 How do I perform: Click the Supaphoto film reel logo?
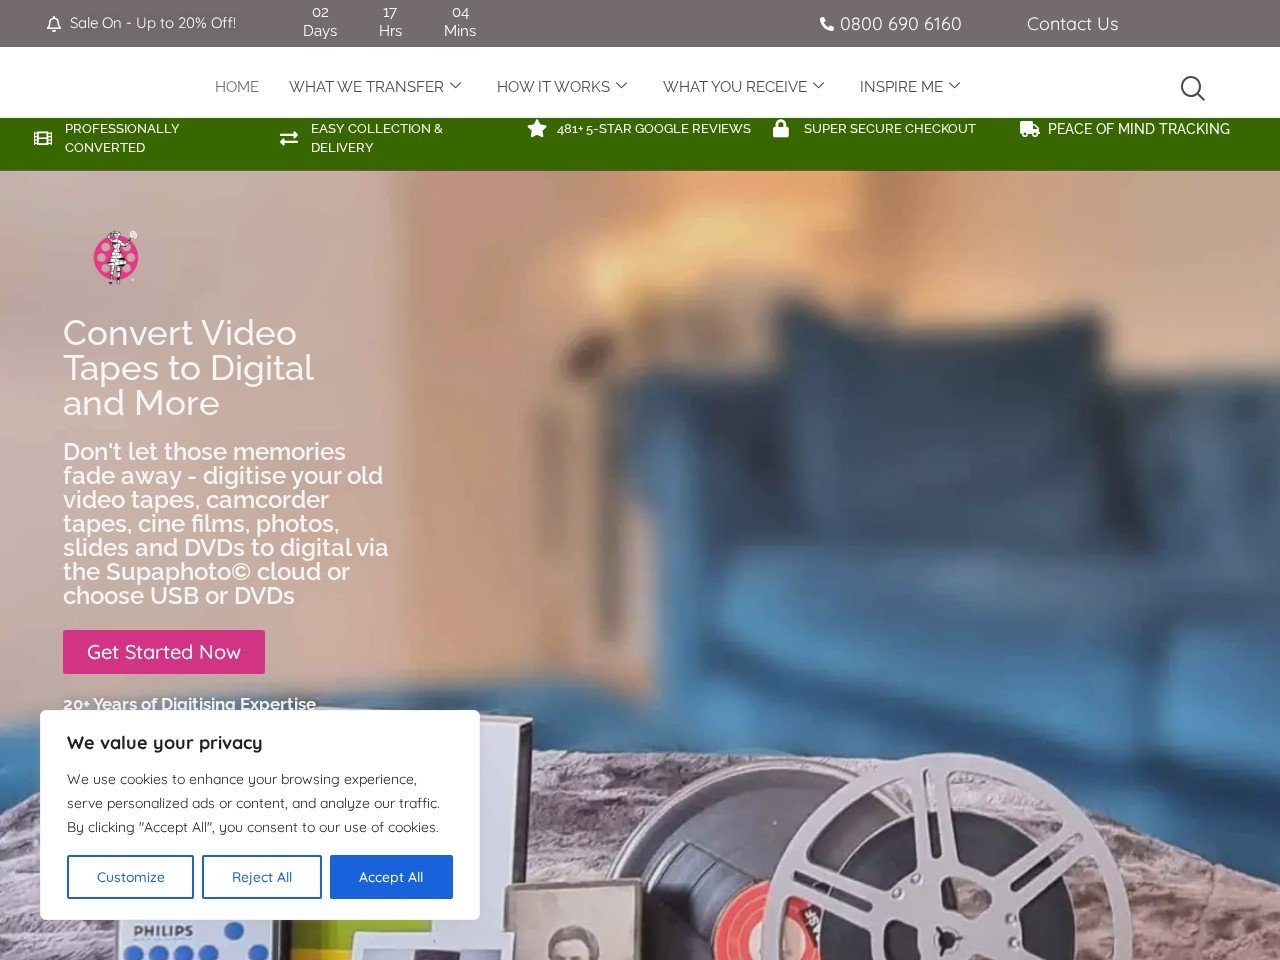116,258
